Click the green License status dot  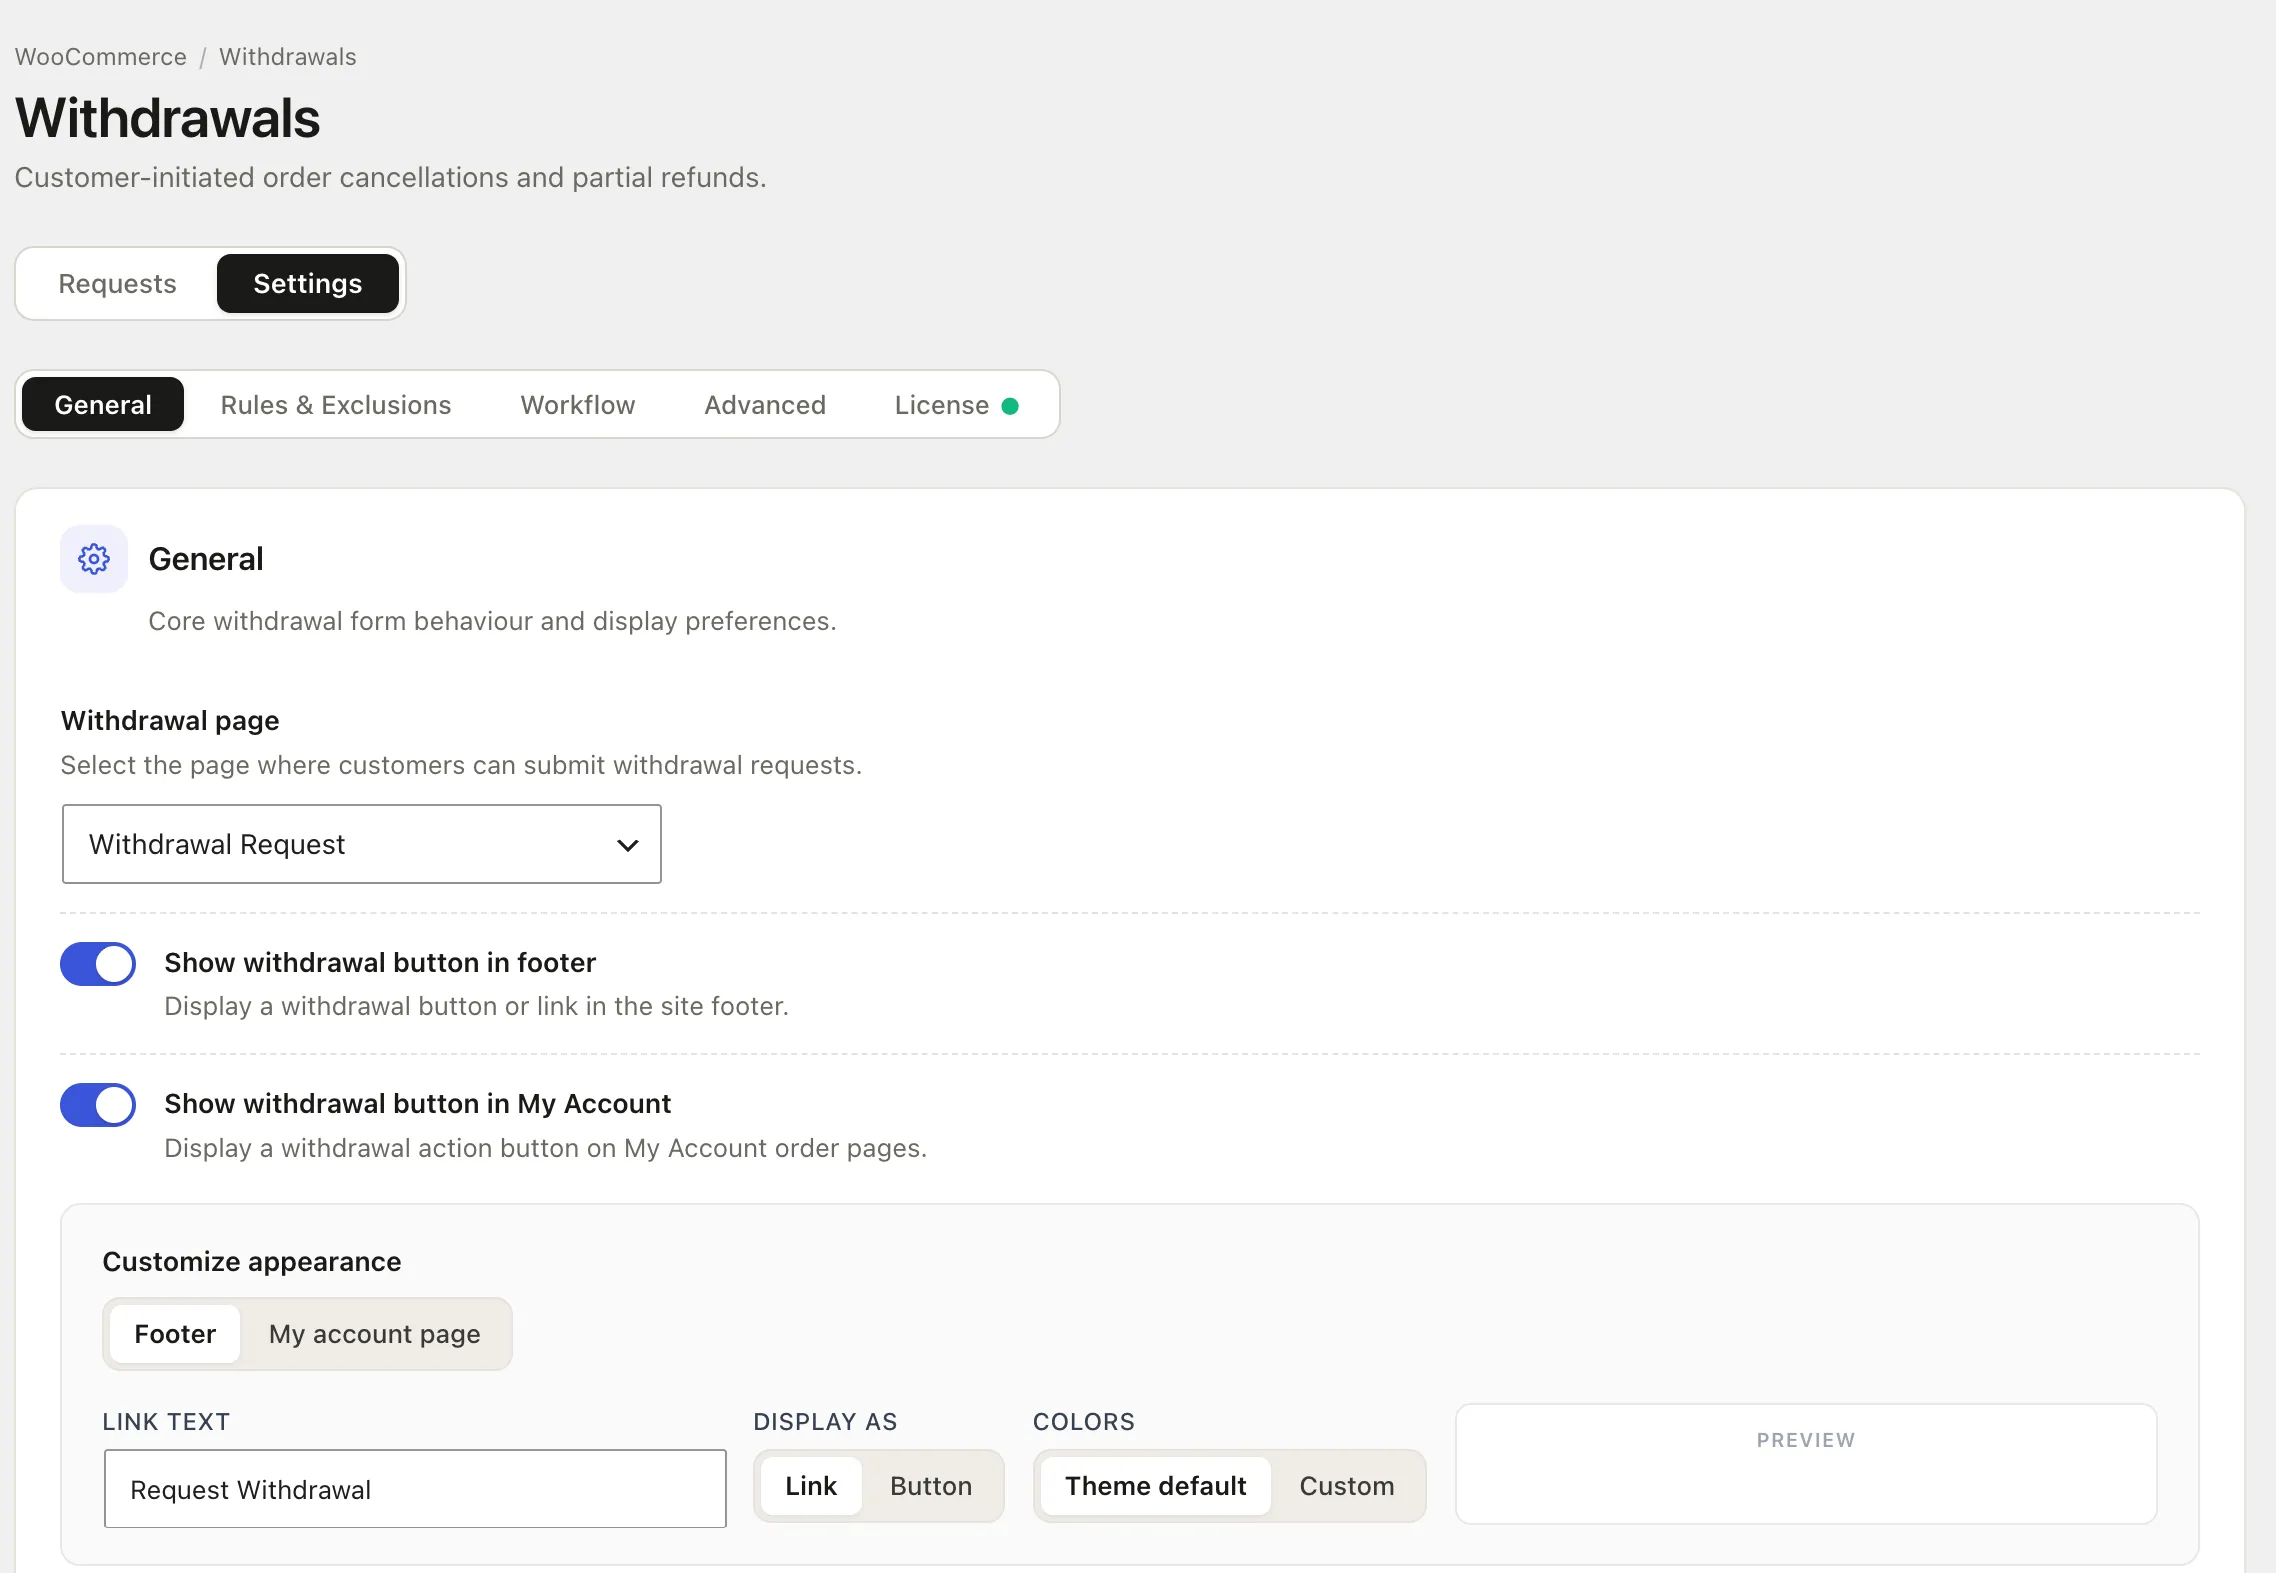point(1010,406)
